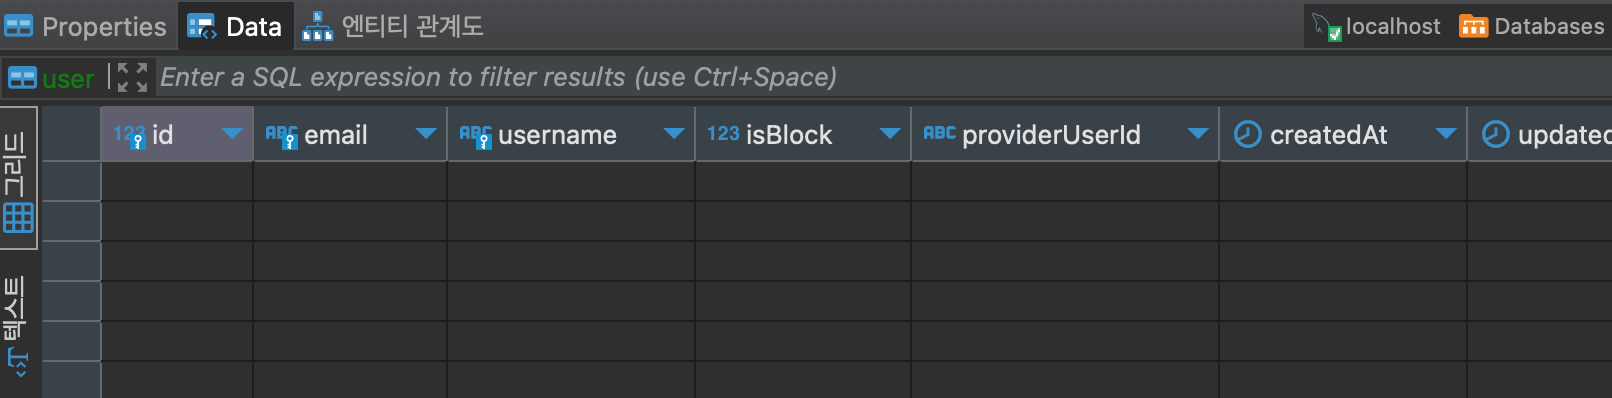Image resolution: width=1612 pixels, height=398 pixels.
Task: Toggle the filter panel expand icon
Action: (x=132, y=77)
